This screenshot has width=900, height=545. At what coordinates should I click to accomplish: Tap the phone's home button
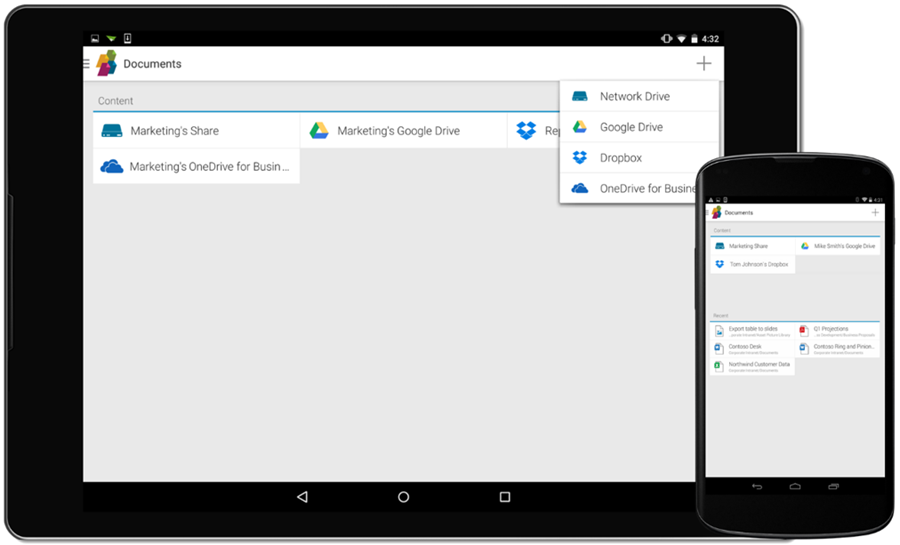[x=795, y=486]
